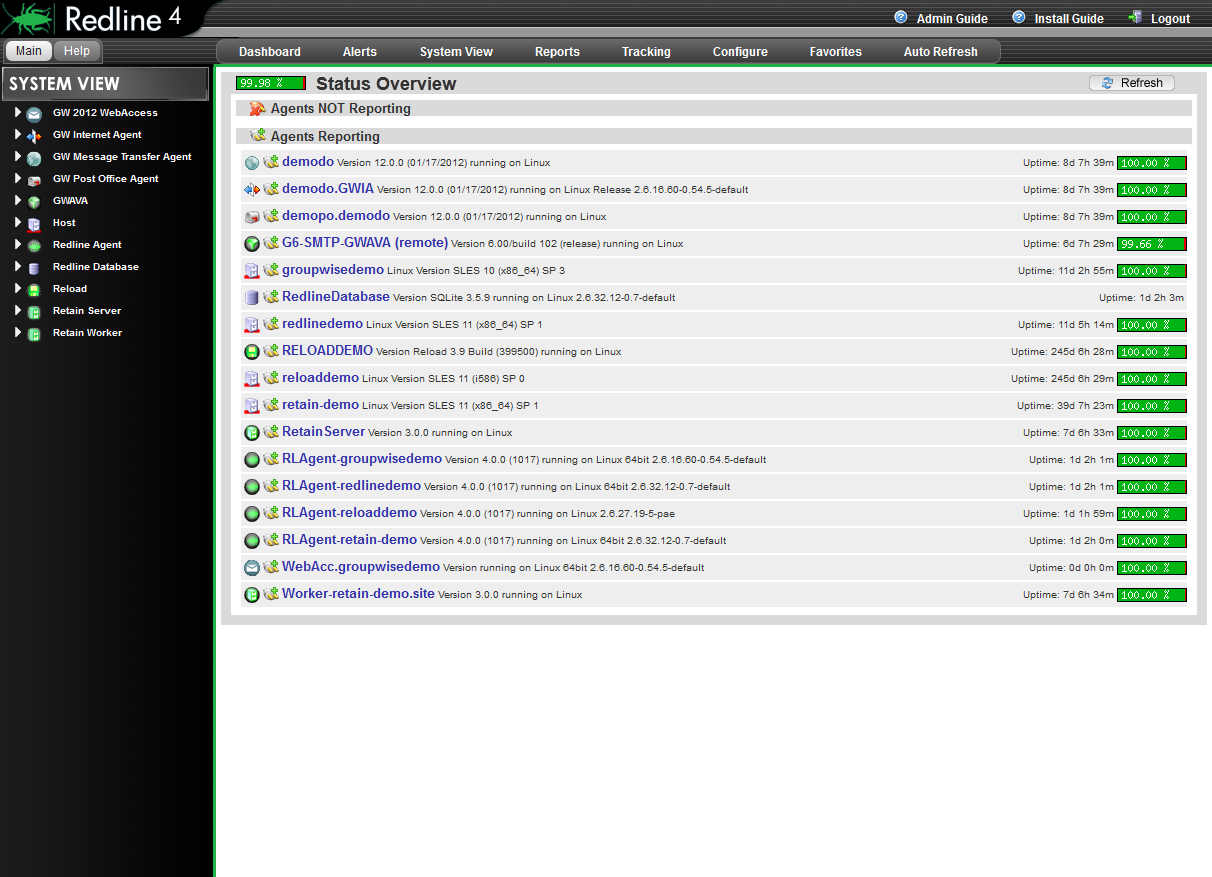Click the Agents Reporting header icon
The height and width of the screenshot is (877, 1212).
257,136
